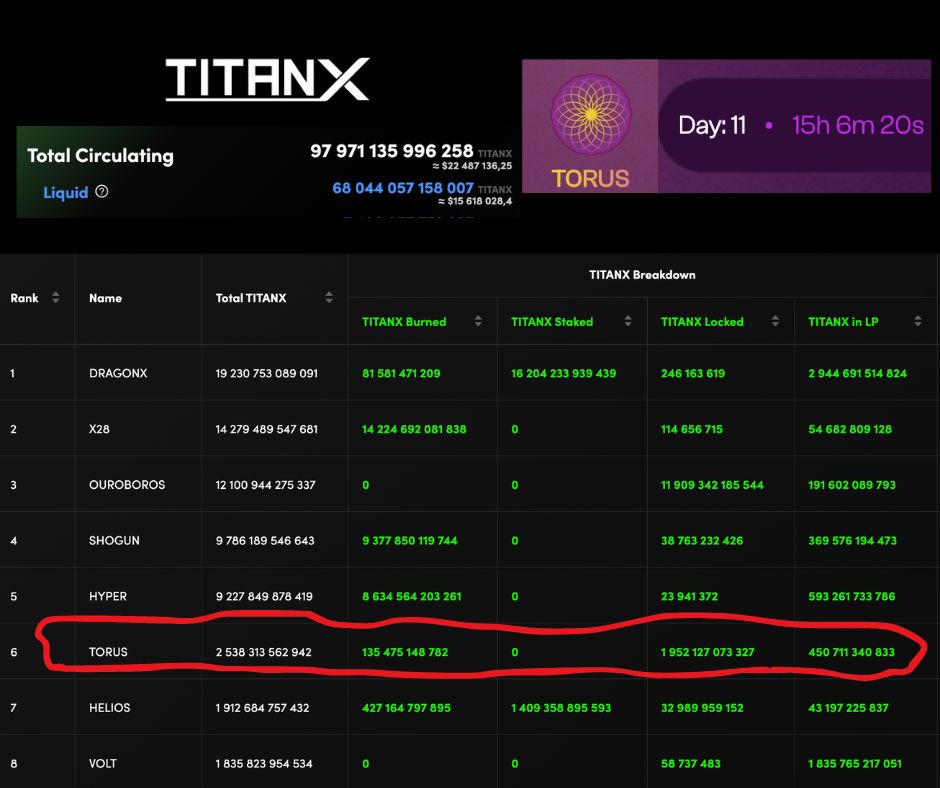Click the Total Circulating label

coord(100,156)
